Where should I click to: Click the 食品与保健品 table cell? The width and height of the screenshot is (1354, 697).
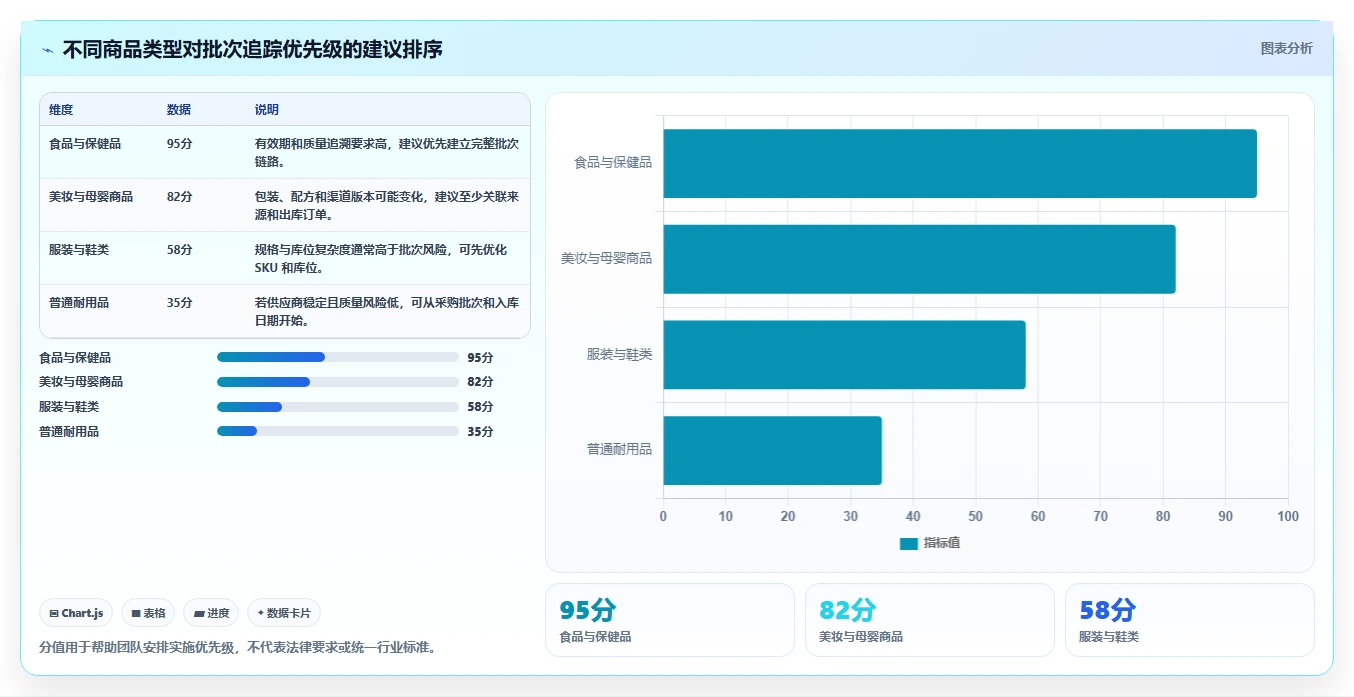click(85, 144)
